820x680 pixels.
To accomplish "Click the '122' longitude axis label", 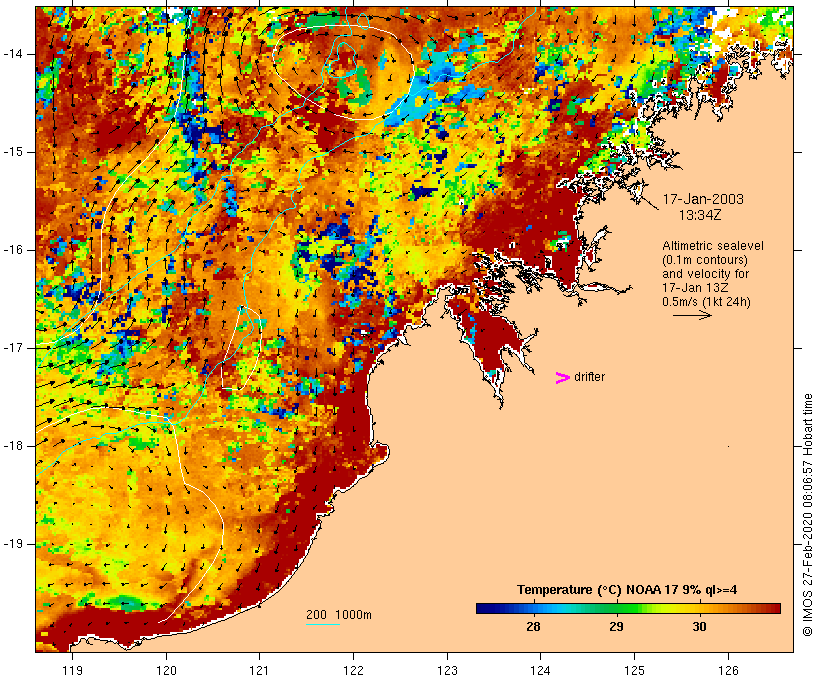I will tap(353, 670).
